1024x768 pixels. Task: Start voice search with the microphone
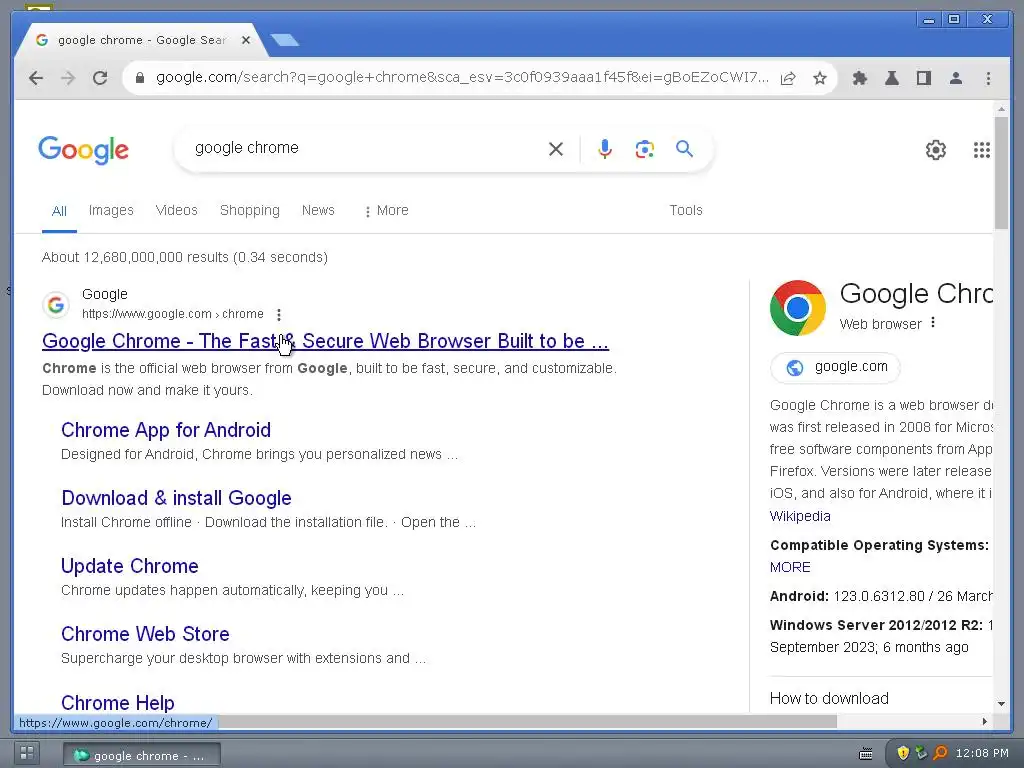(605, 149)
